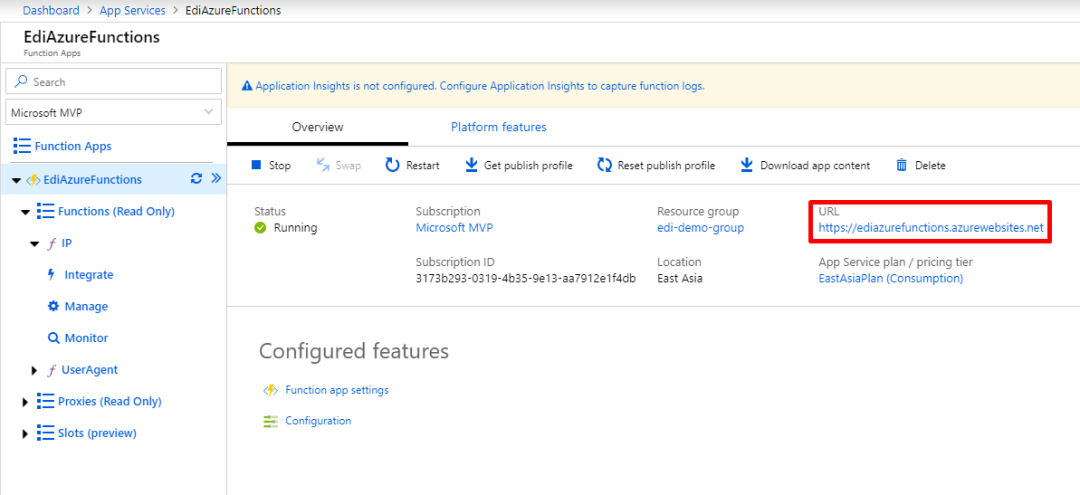
Task: Select the Manage tree item
Action: (x=86, y=306)
